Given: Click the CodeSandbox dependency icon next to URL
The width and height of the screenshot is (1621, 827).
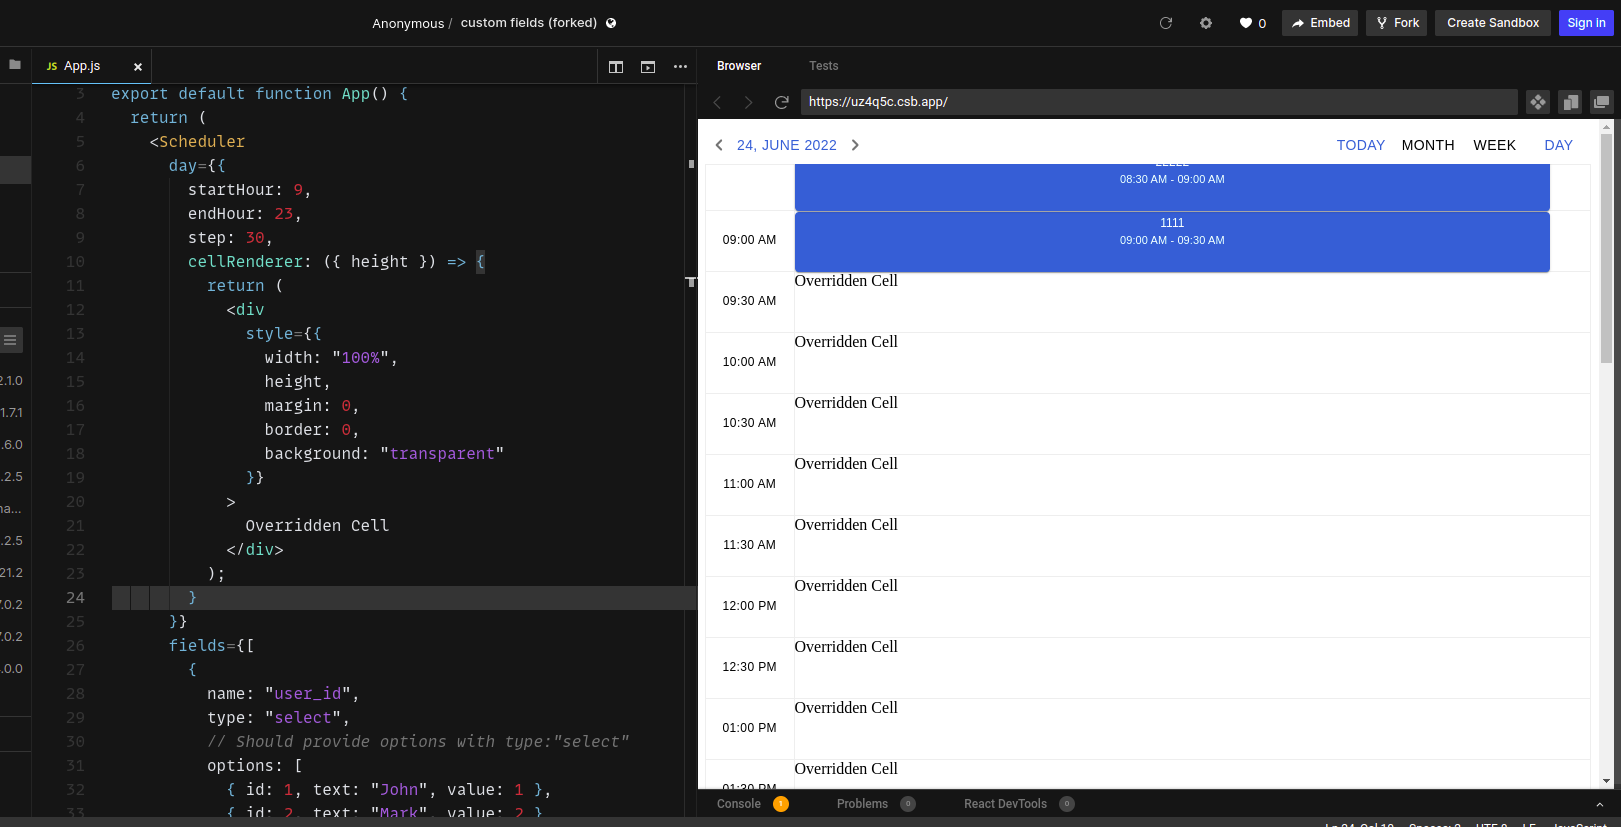Looking at the screenshot, I should [x=1538, y=102].
